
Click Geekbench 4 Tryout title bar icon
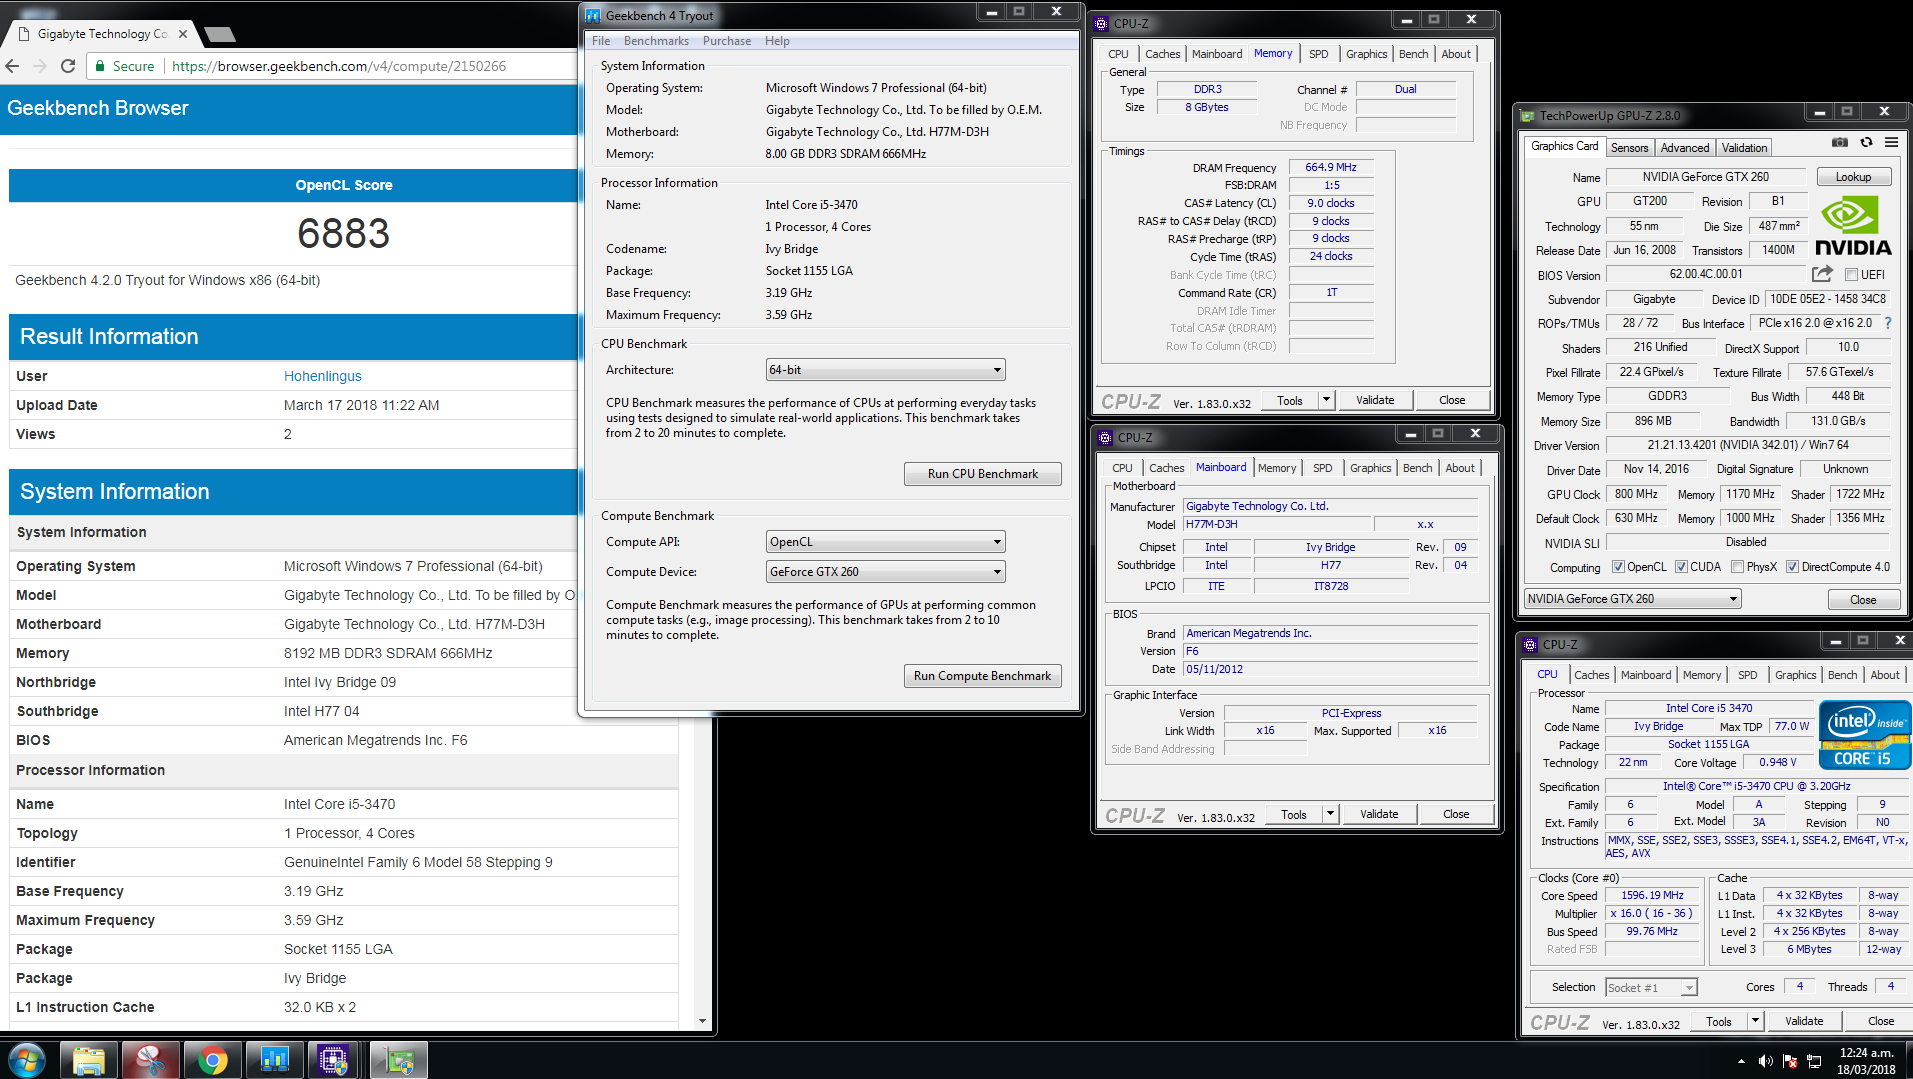(x=593, y=15)
